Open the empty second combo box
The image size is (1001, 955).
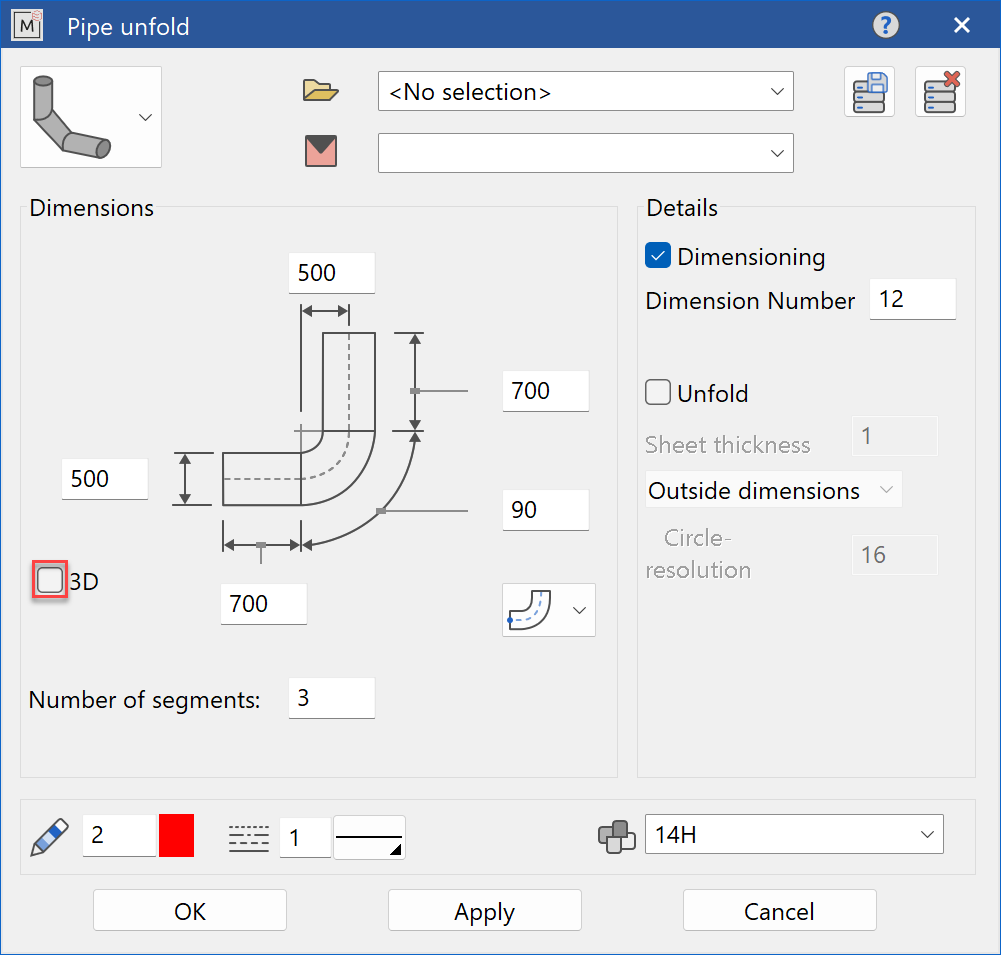point(585,153)
